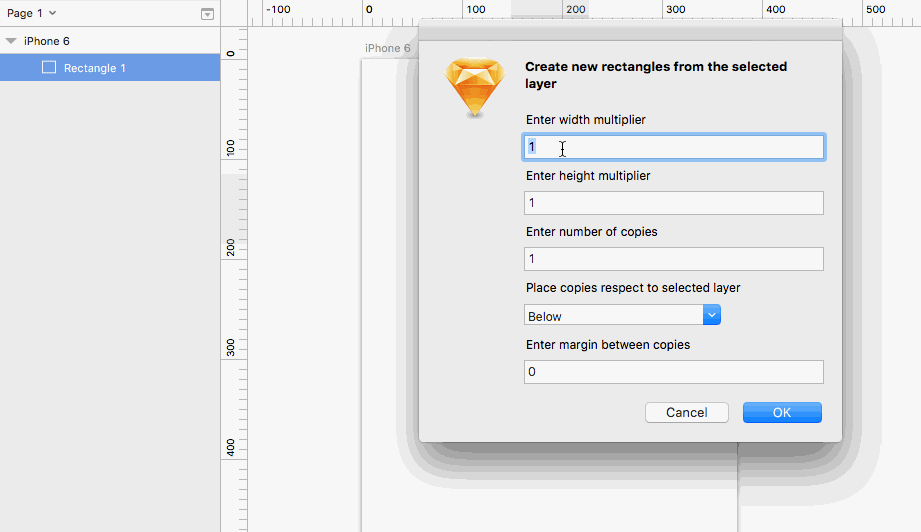Select the iPhone 6 artboard in layer list
921x532 pixels.
click(46, 41)
